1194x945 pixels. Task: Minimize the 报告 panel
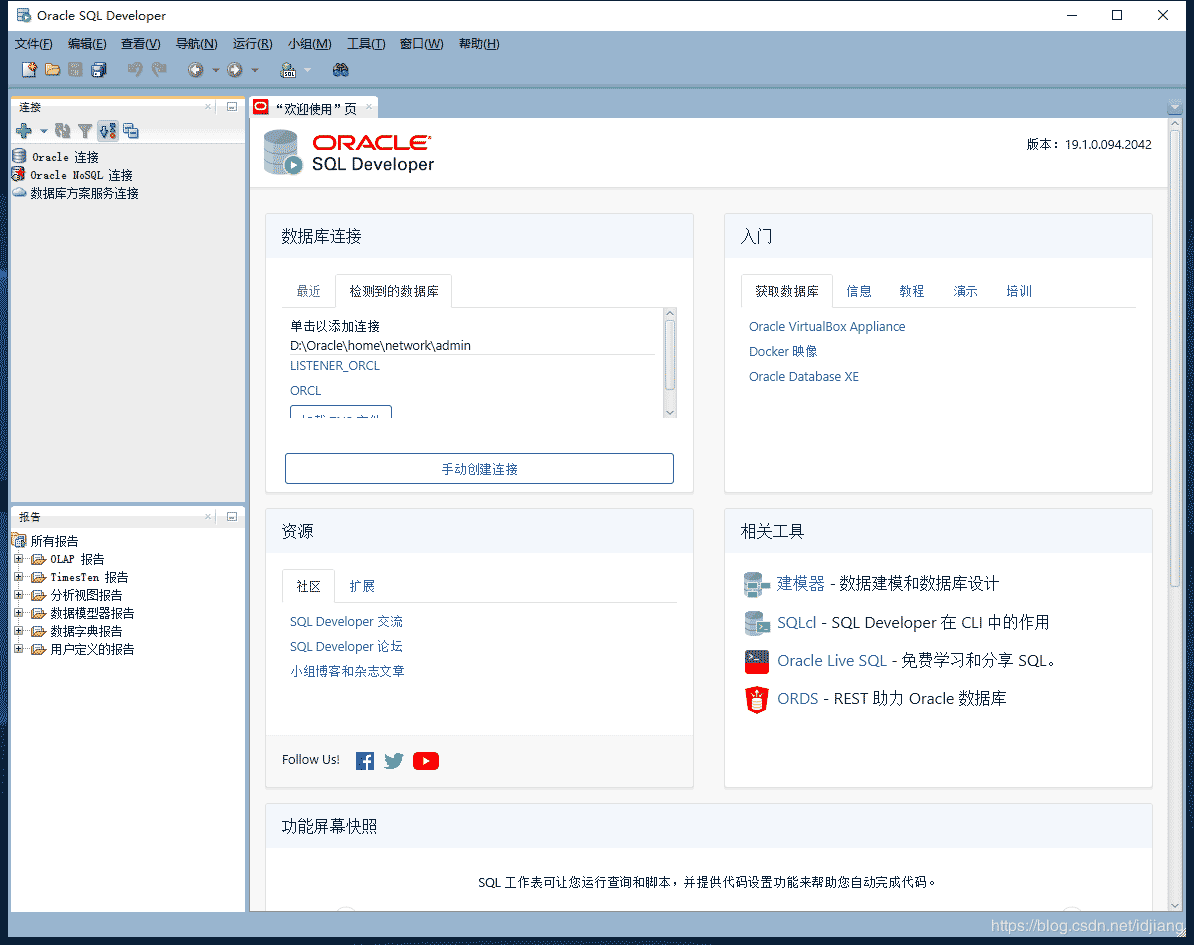click(x=232, y=517)
